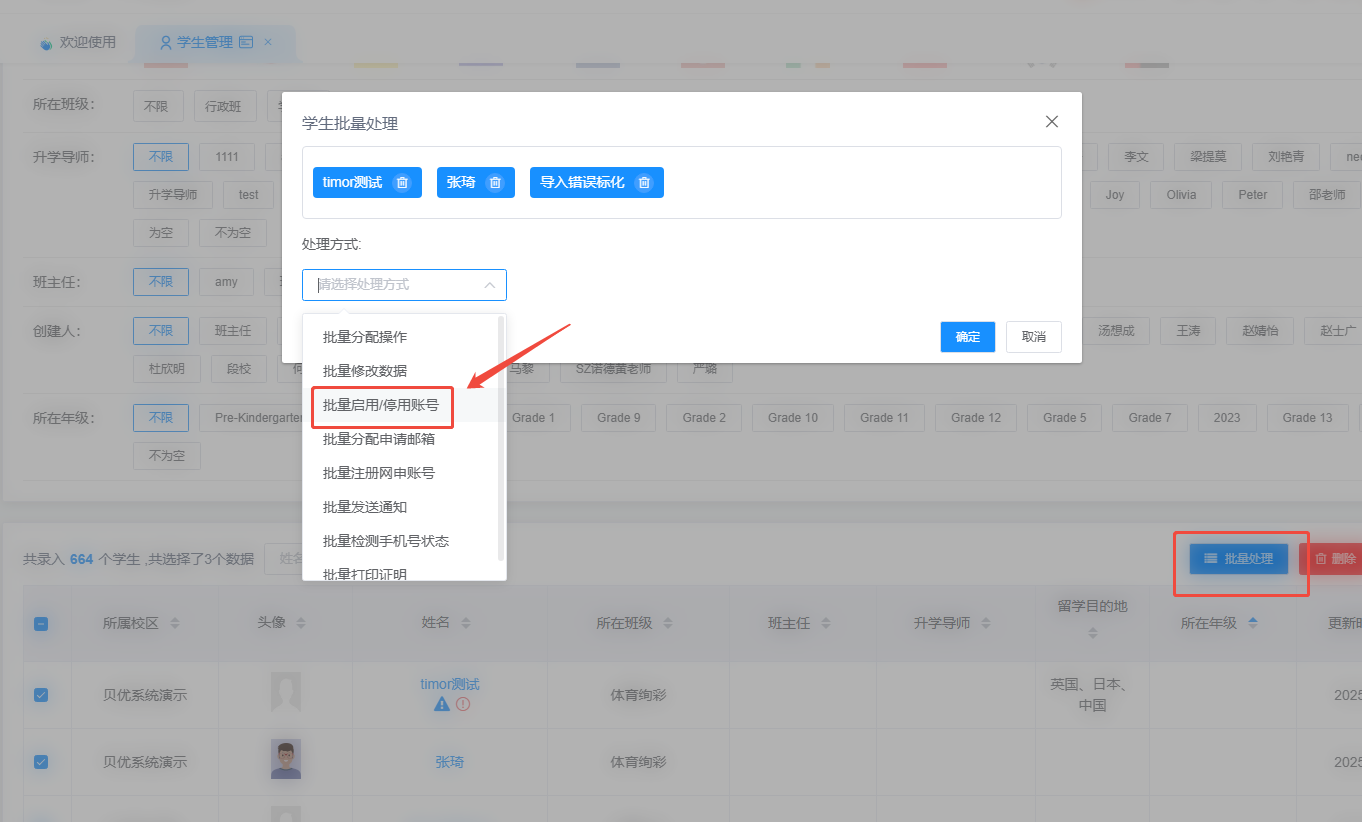This screenshot has height=822, width=1362.
Task: Switch to the 欢迎使用 tab
Action: (x=78, y=42)
